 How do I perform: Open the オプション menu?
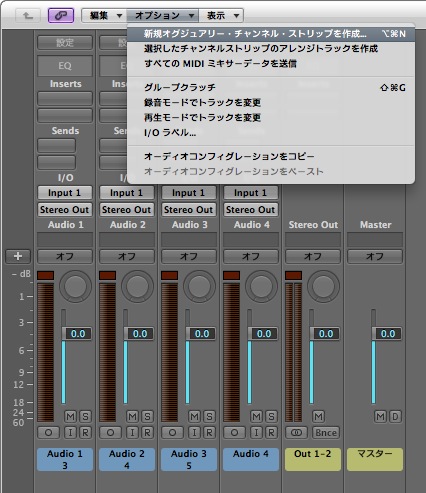[163, 16]
